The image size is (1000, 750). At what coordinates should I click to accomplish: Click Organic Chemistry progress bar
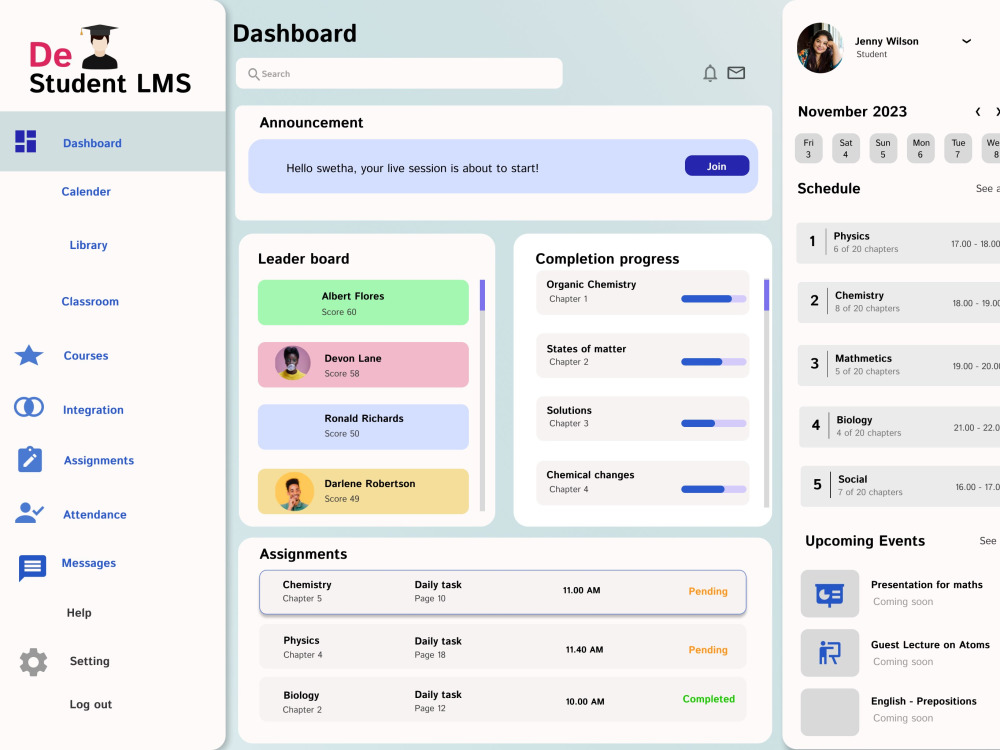(714, 298)
